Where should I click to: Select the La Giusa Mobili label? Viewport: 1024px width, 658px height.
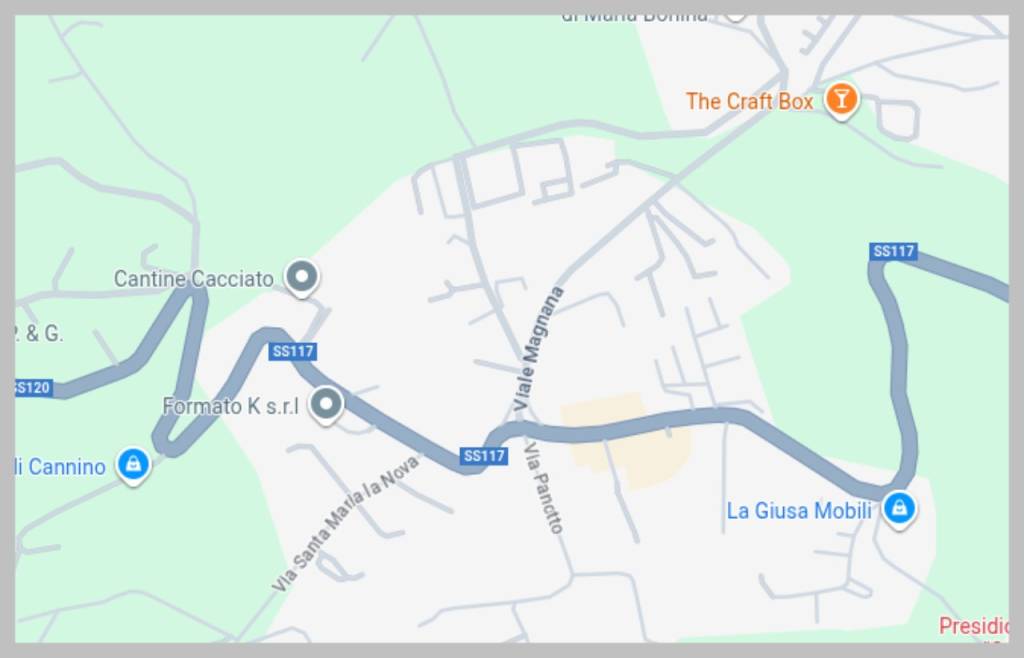(799, 510)
